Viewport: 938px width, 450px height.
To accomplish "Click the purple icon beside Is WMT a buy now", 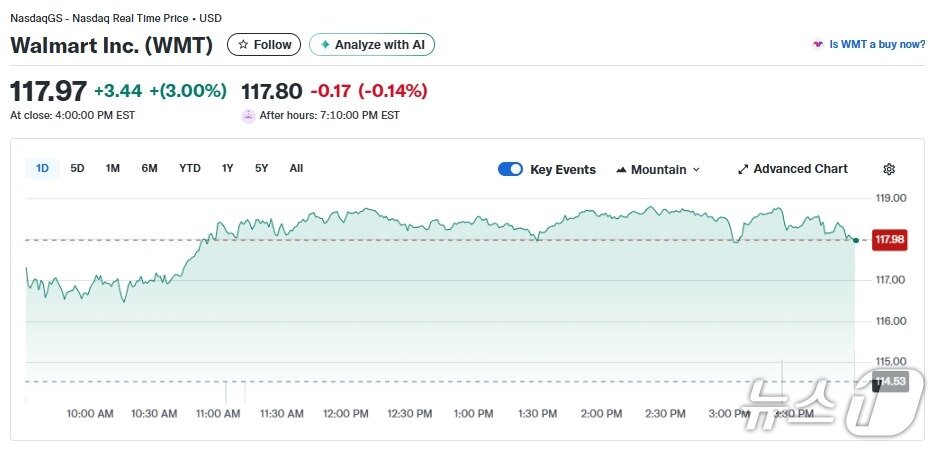I will point(818,45).
